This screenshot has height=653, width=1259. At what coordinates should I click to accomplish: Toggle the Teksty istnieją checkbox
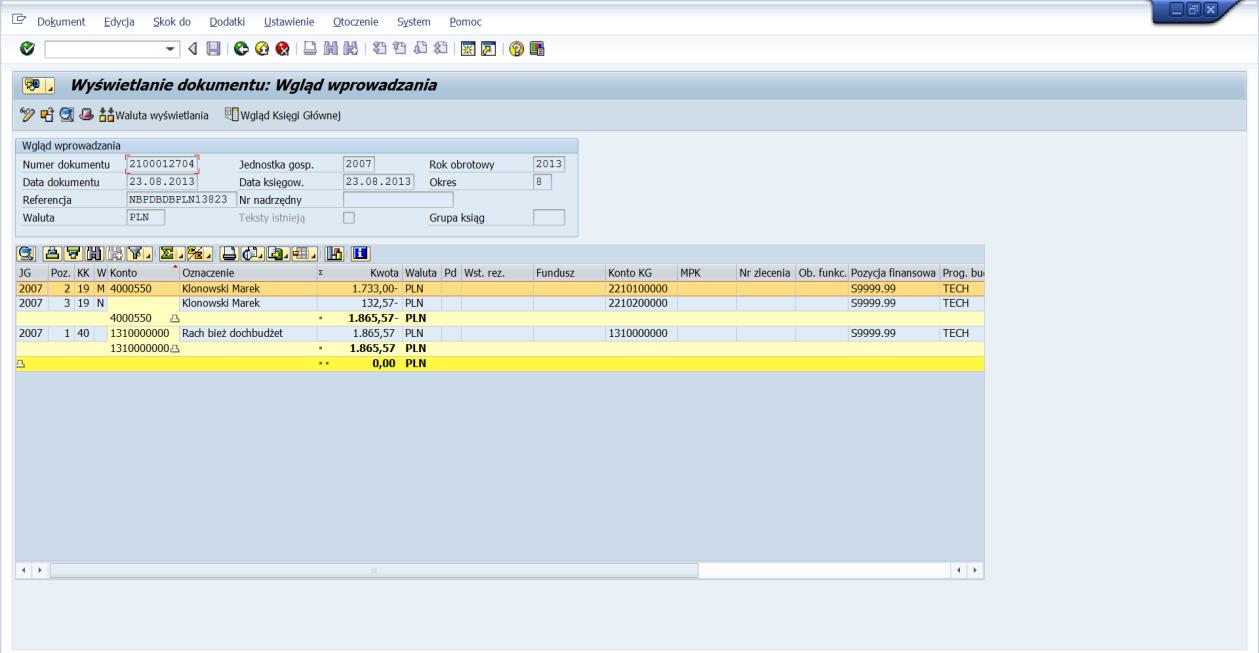(349, 217)
